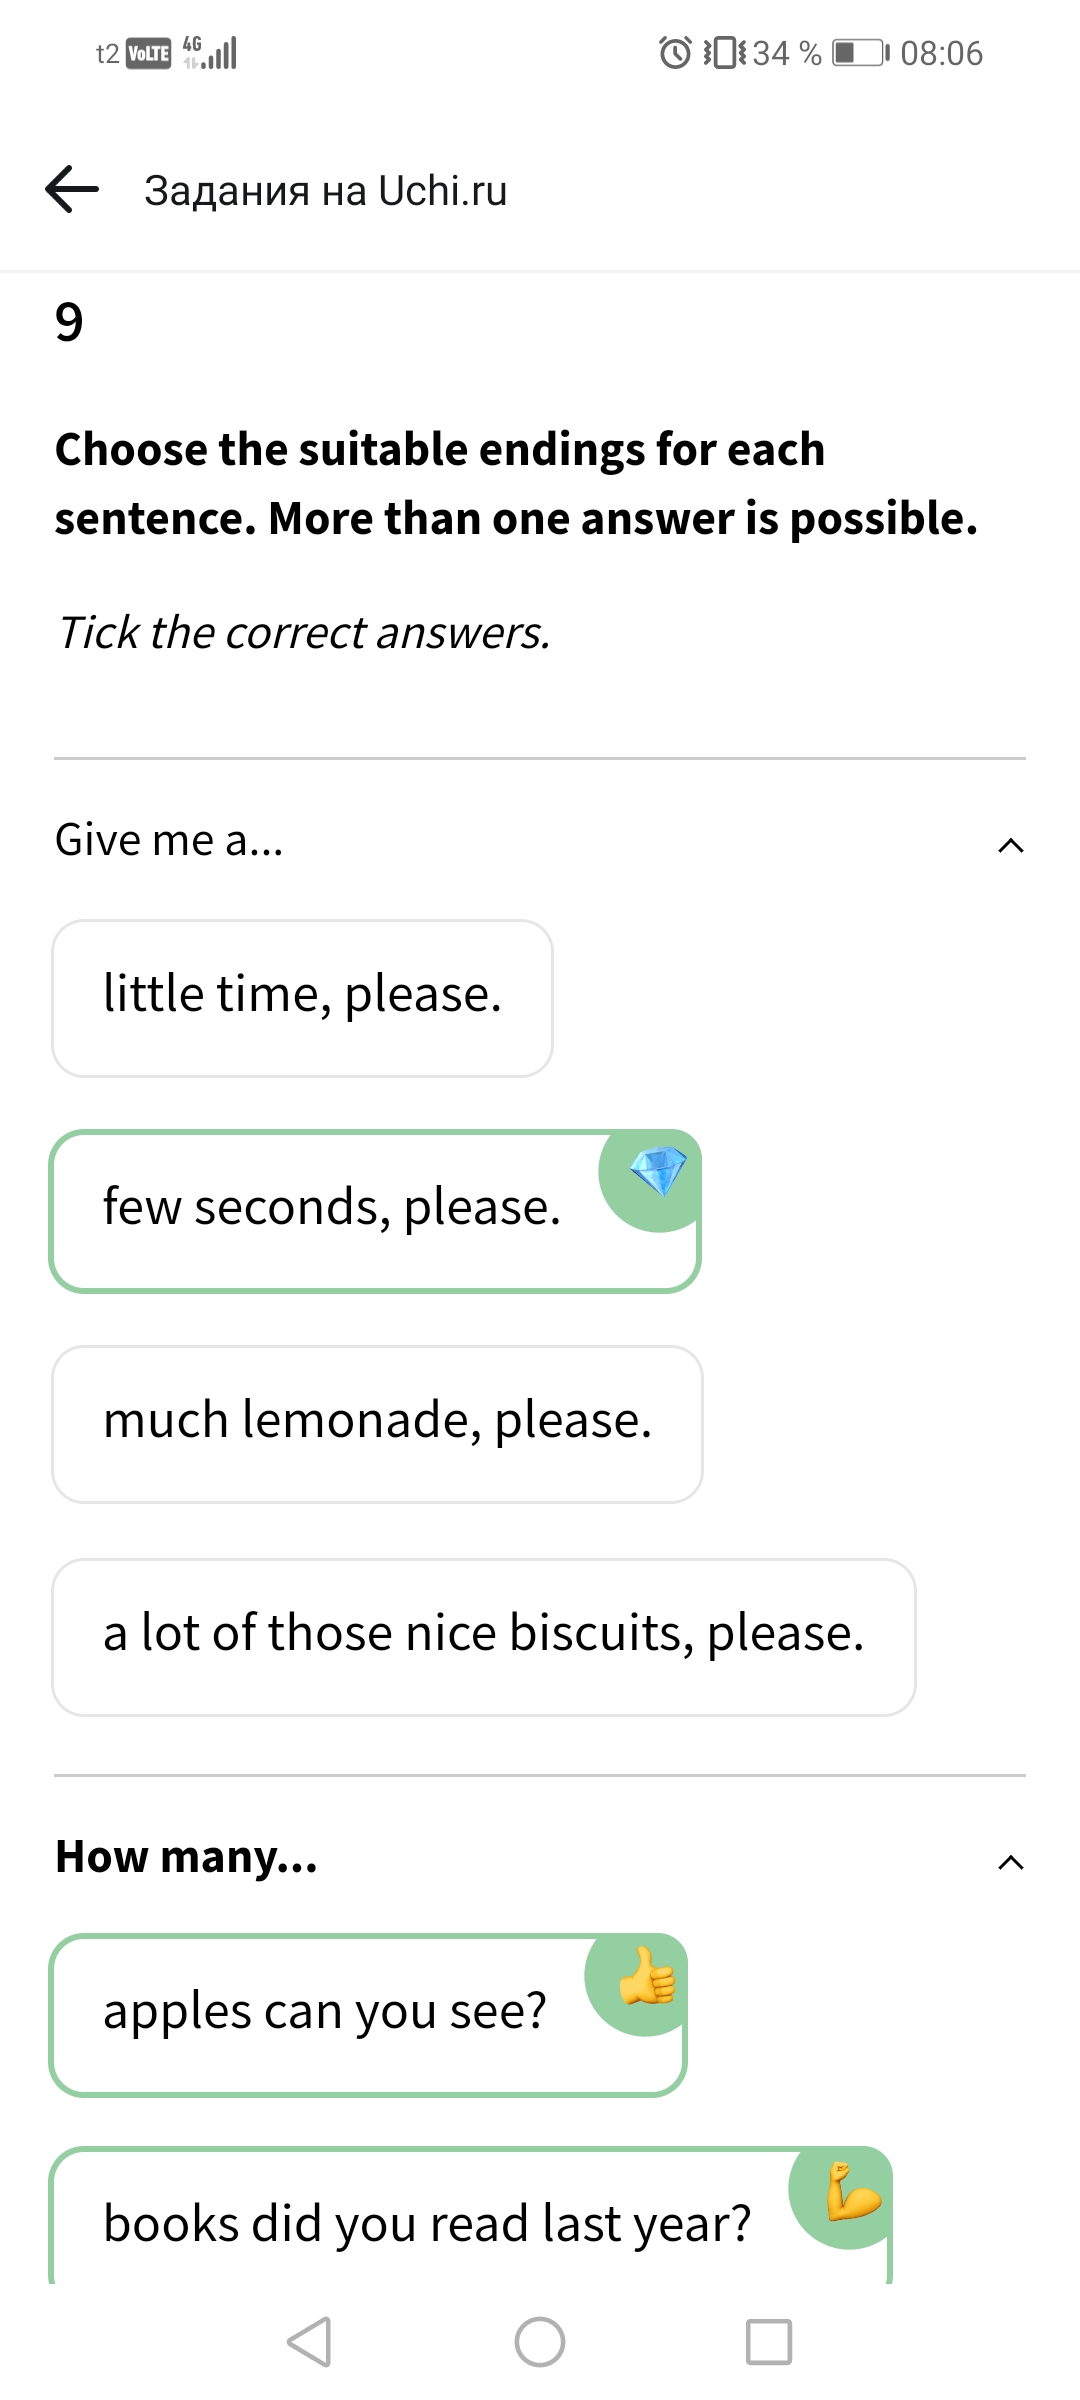Tap the battery status indicator
Image resolution: width=1080 pixels, height=2400 pixels.
860,52
